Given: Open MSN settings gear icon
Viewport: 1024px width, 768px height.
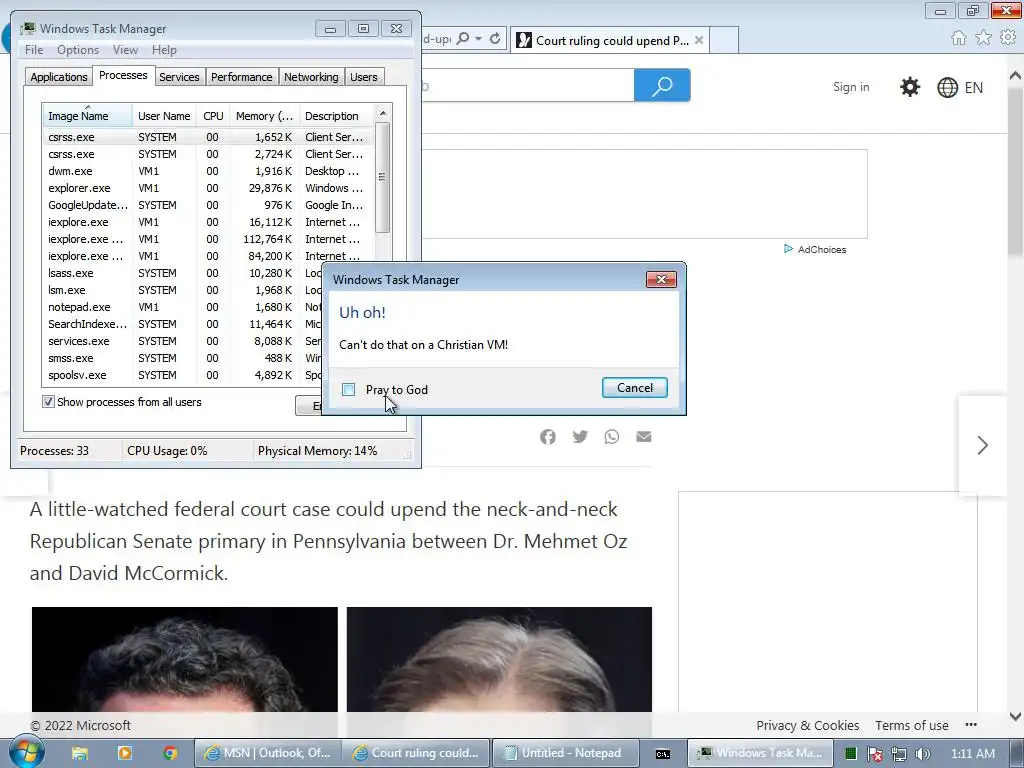Looking at the screenshot, I should point(910,87).
